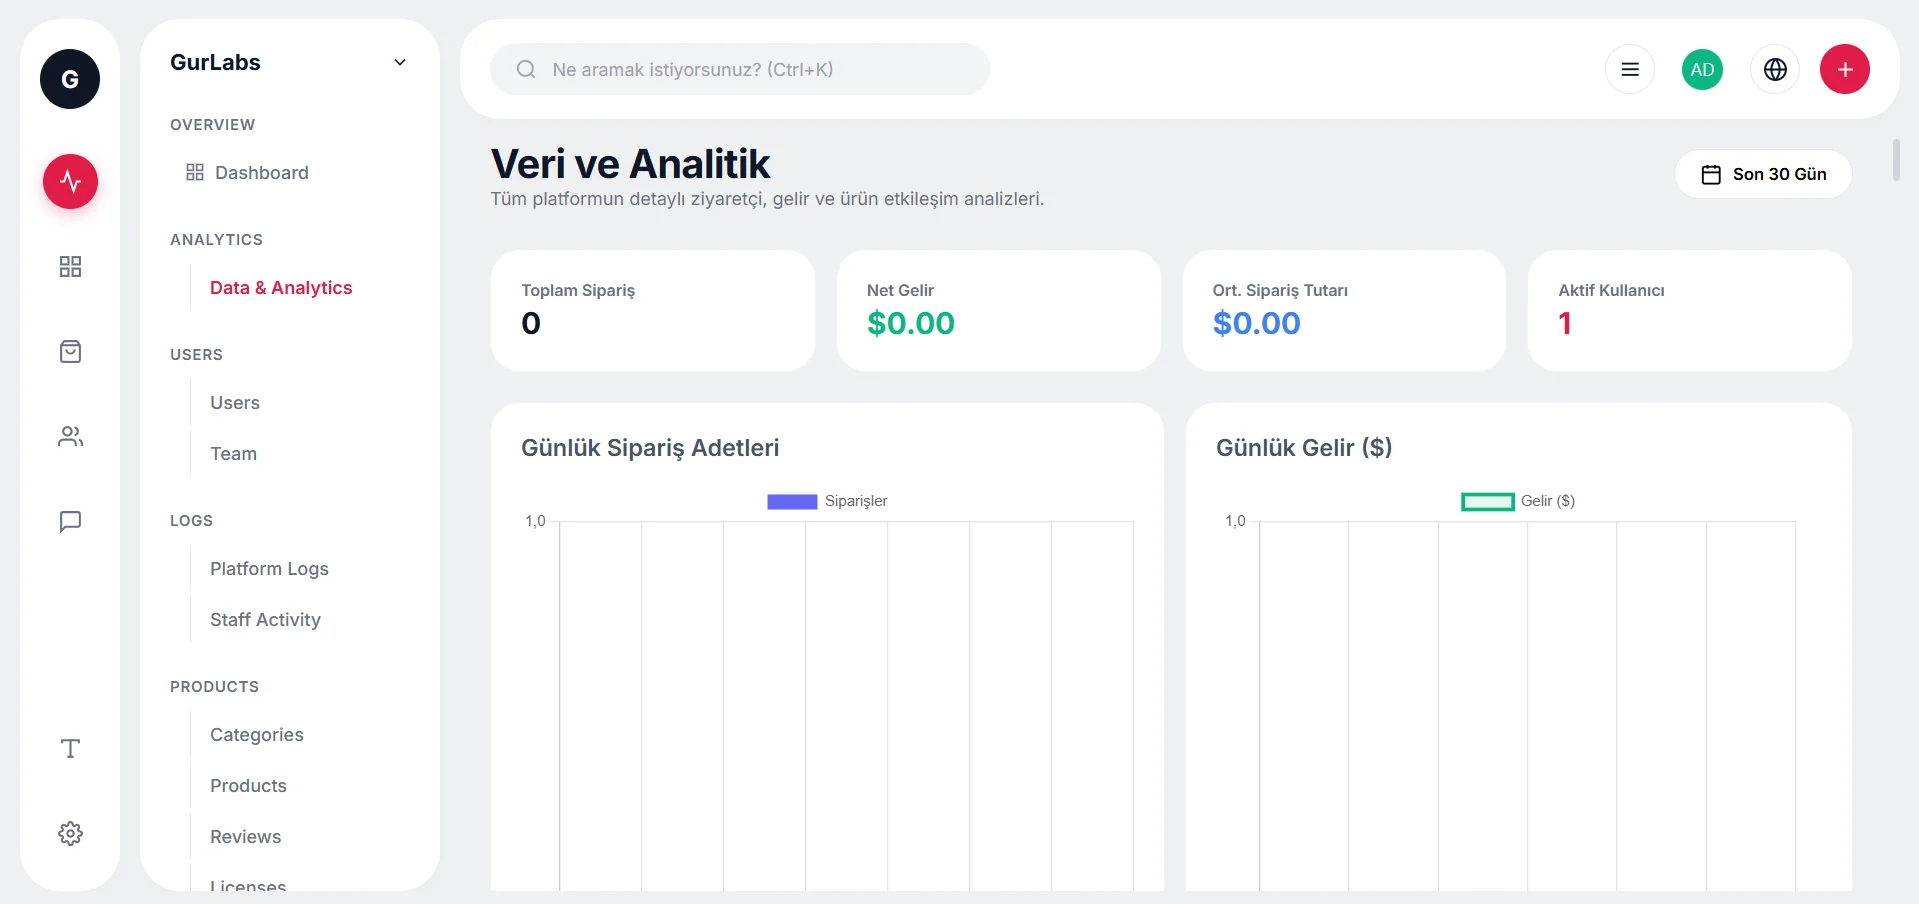Click the GurLabs G logo avatar
Viewport: 1919px width, 904px height.
pyautogui.click(x=70, y=79)
